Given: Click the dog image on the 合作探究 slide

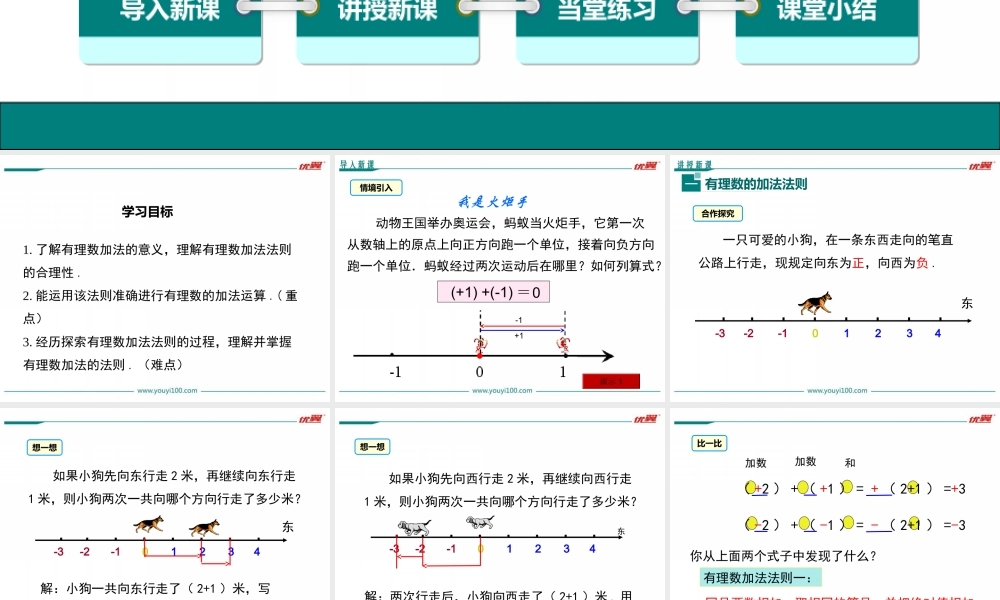Looking at the screenshot, I should [819, 304].
